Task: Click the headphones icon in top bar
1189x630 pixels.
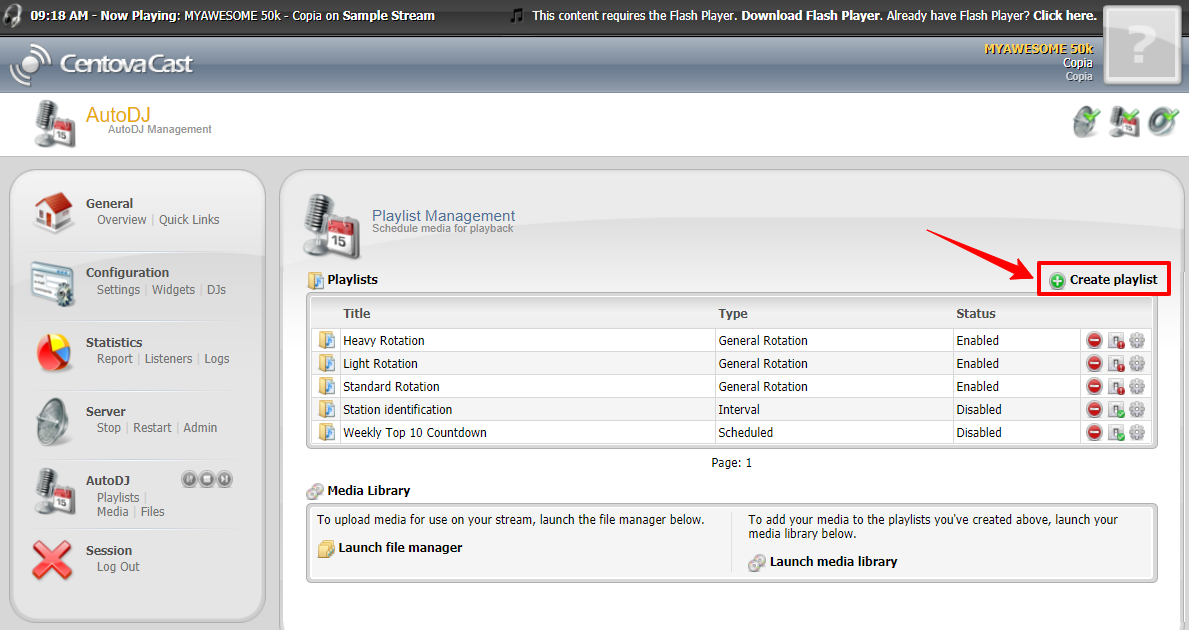Action: point(13,15)
